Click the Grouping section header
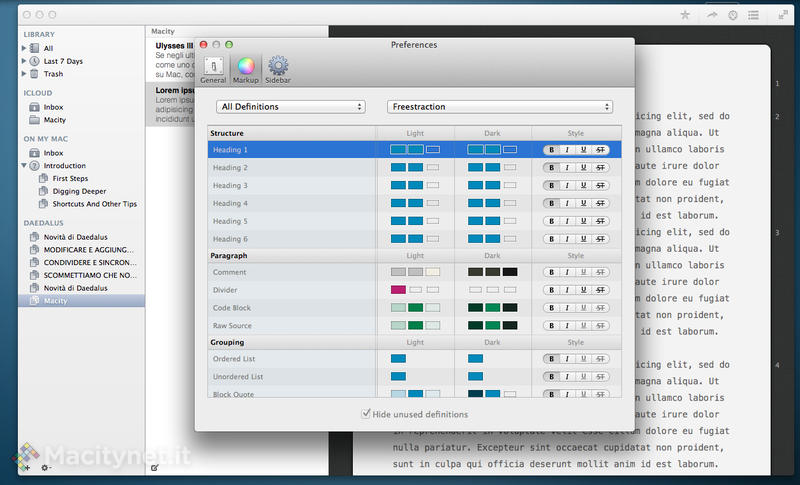800x485 pixels. click(227, 342)
